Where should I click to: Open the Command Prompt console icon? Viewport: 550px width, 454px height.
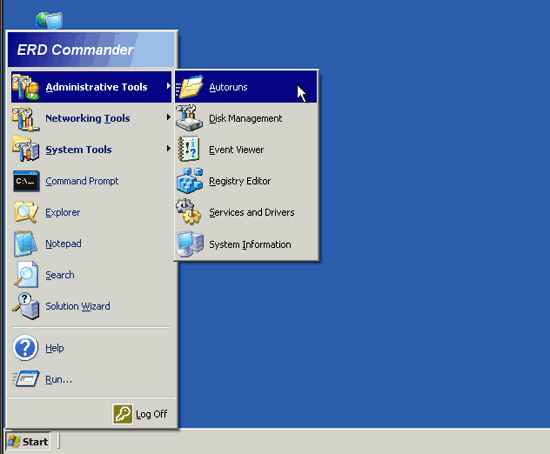pyautogui.click(x=26, y=181)
